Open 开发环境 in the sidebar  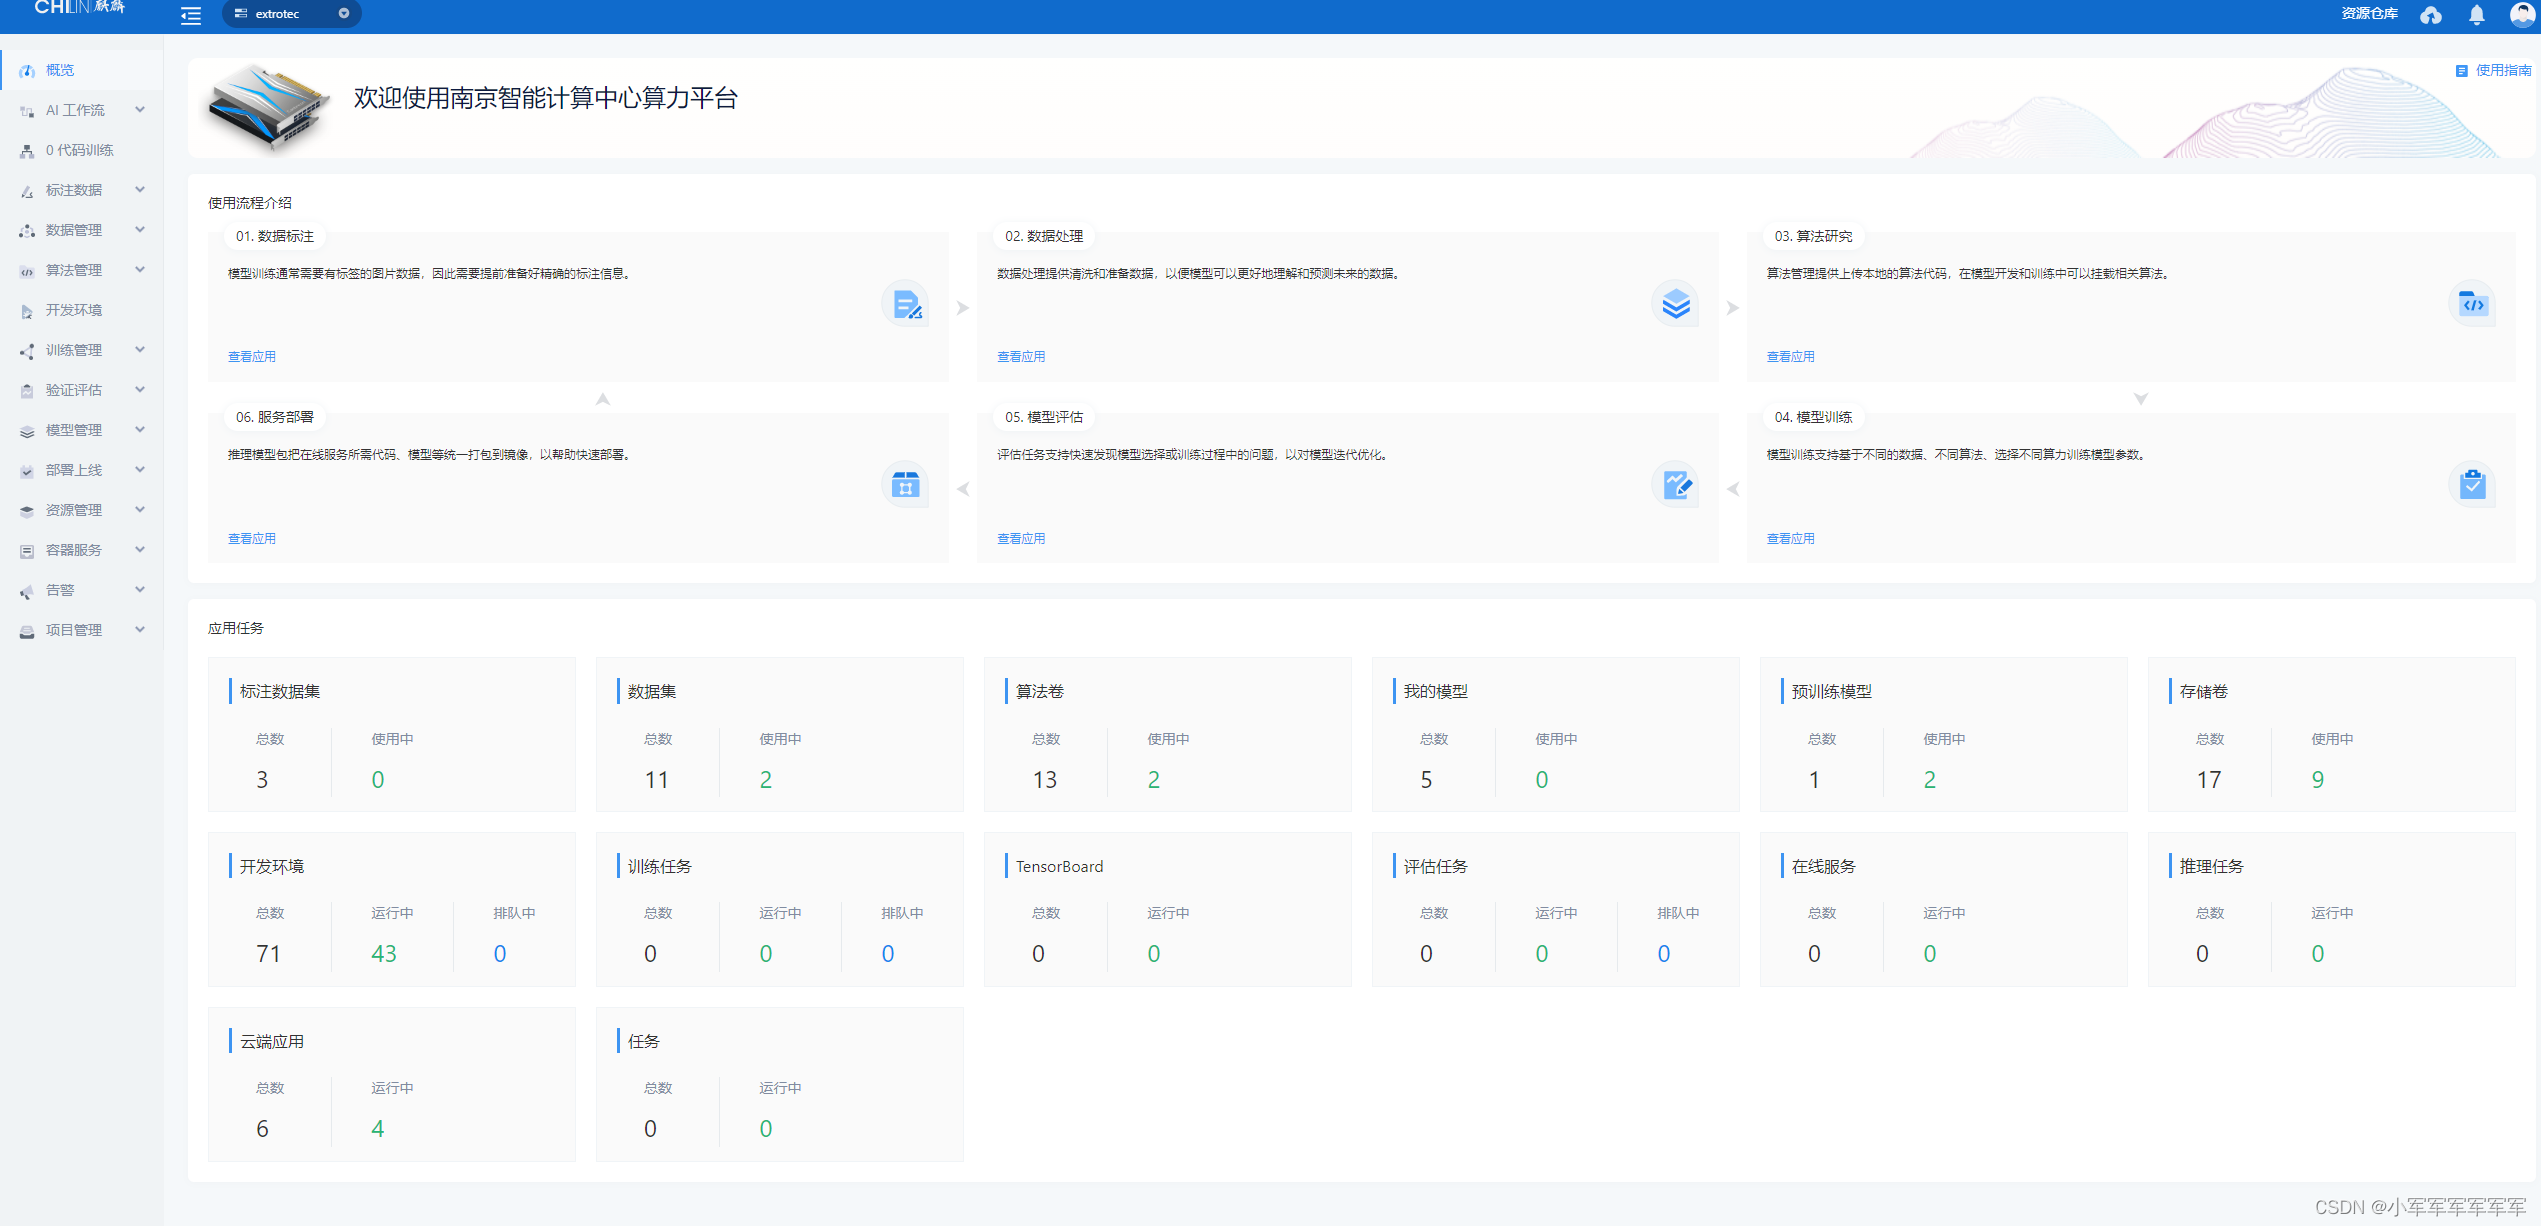[74, 310]
